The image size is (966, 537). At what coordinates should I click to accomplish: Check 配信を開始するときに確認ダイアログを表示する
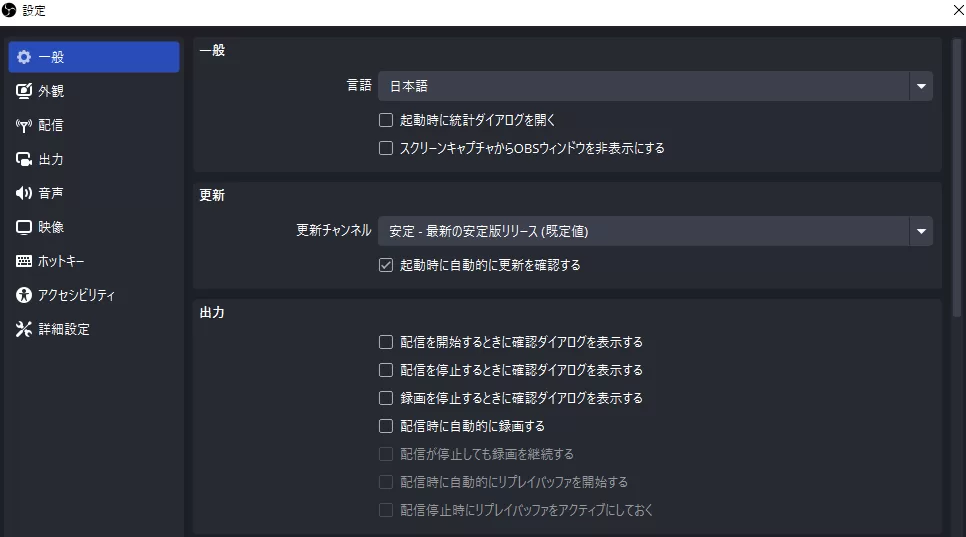[386, 342]
